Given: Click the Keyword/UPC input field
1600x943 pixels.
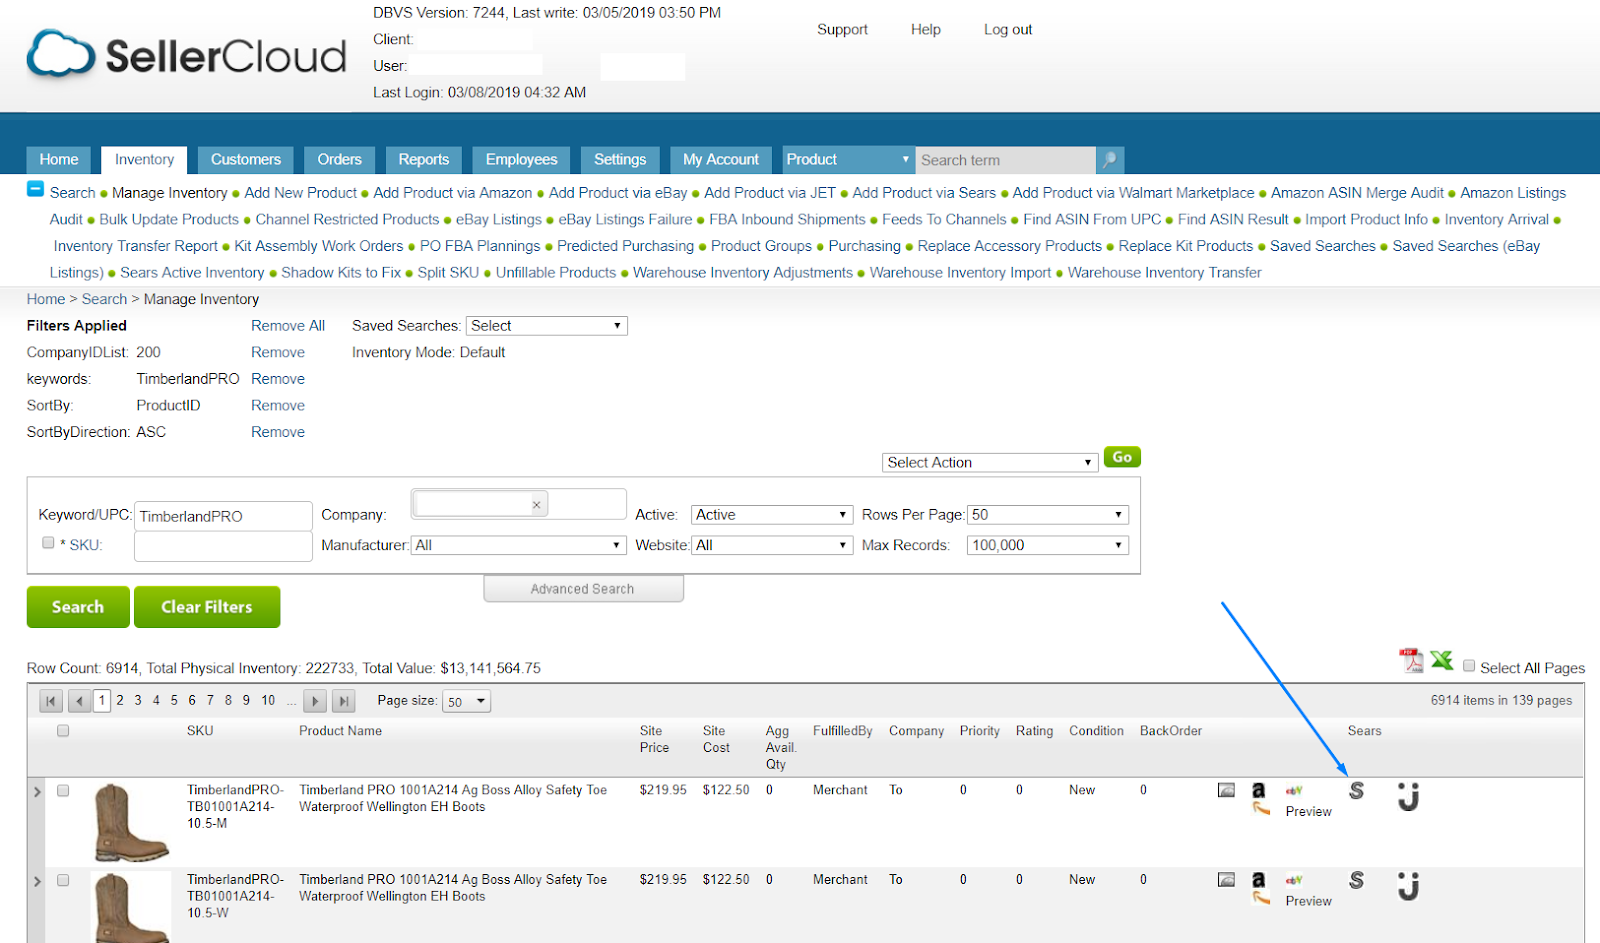Looking at the screenshot, I should [223, 516].
